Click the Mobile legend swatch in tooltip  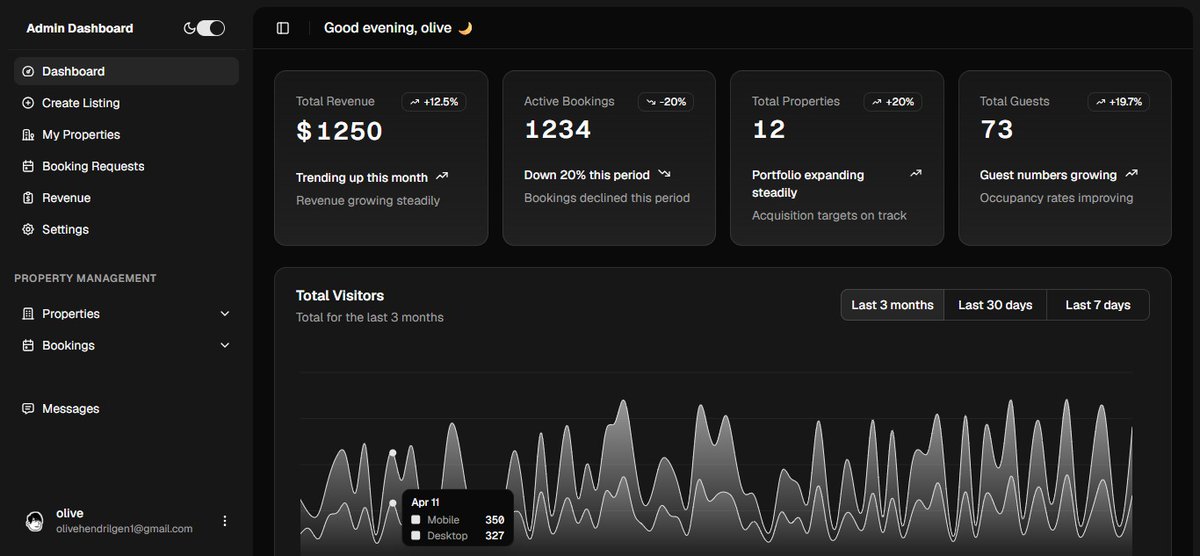[416, 520]
